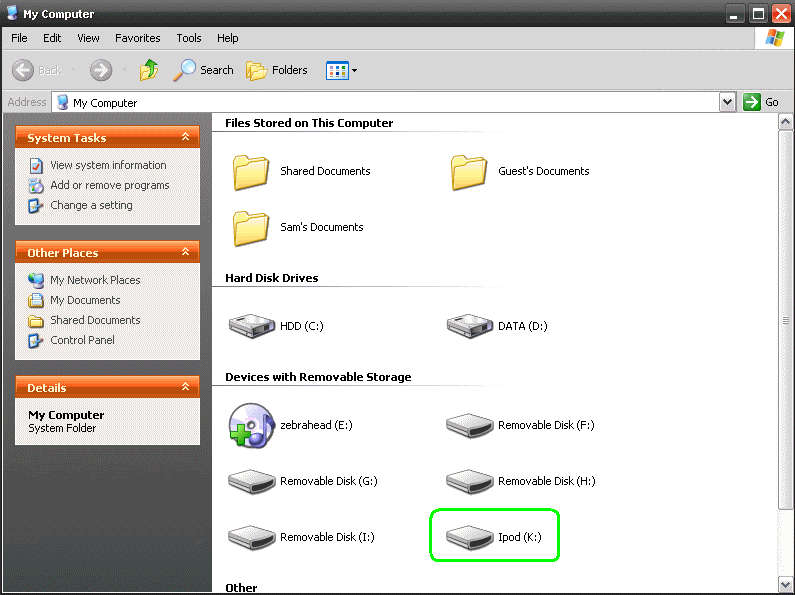Click Add or remove programs link
Screen dimensions: 795x595
(x=109, y=185)
